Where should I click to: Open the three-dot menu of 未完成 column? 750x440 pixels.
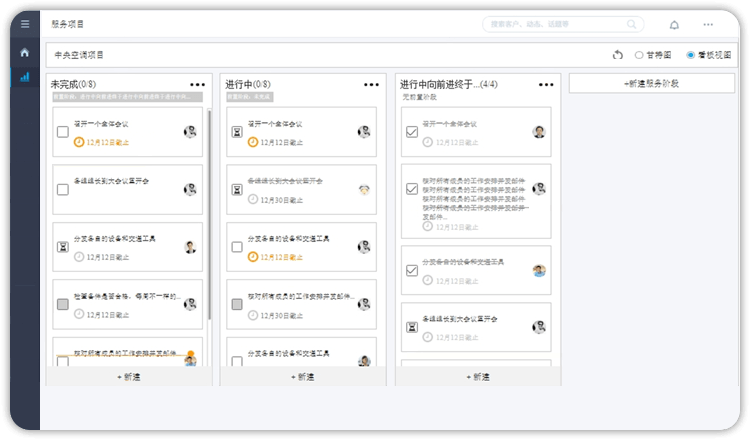[197, 85]
